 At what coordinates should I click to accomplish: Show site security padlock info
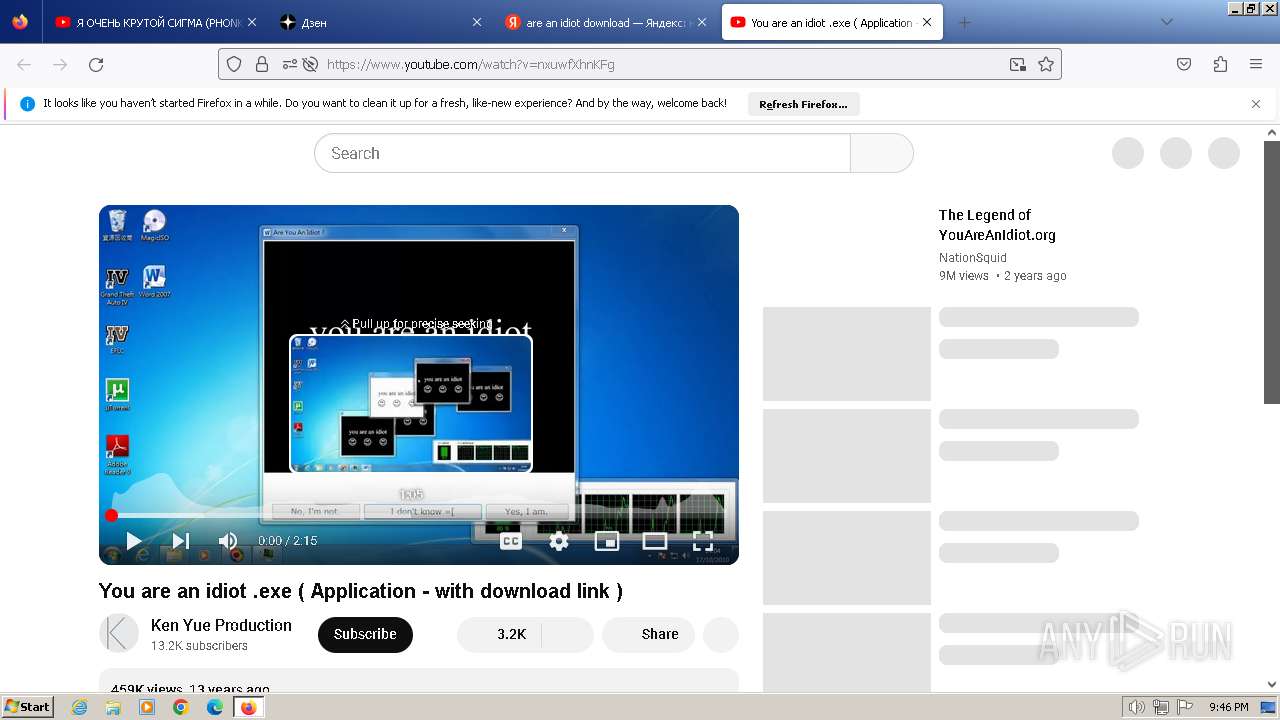tap(262, 64)
